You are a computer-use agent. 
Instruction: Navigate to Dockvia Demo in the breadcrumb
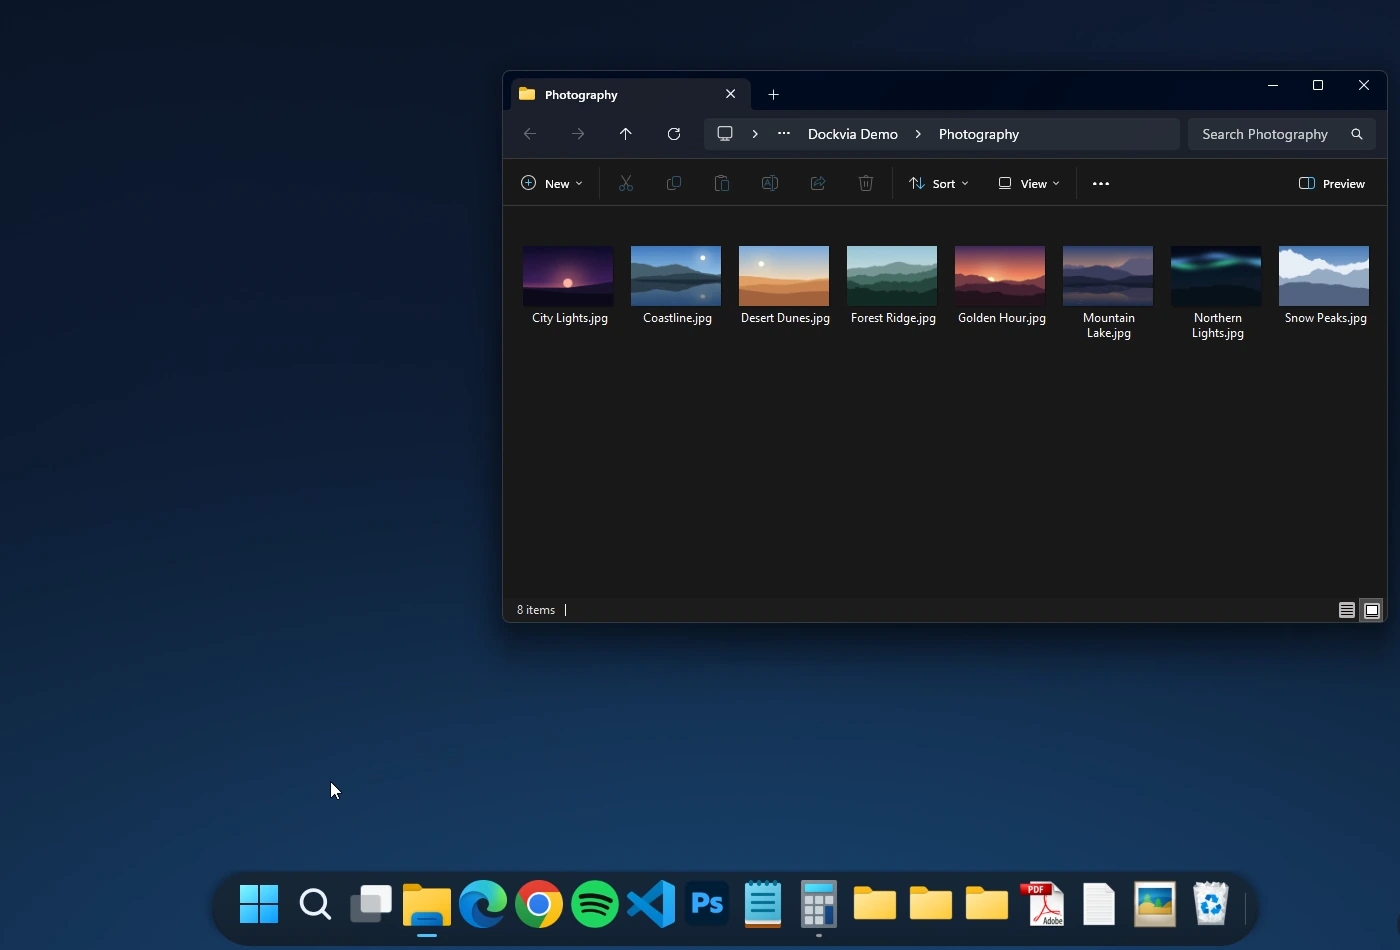[x=853, y=134]
